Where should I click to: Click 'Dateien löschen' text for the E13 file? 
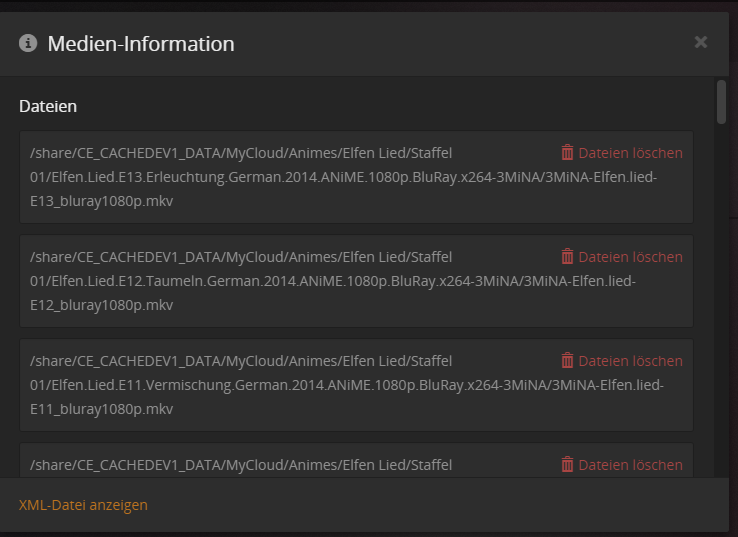(630, 153)
